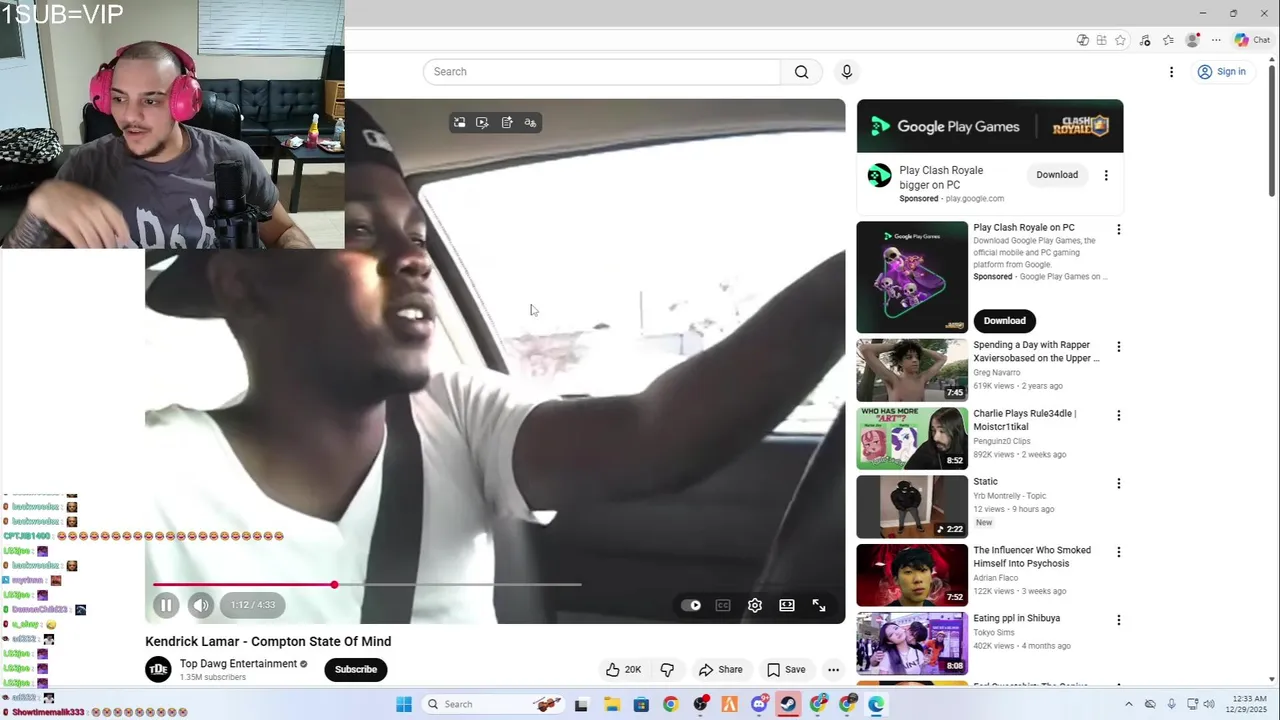1280x720 pixels.
Task: Share the Compton State Of Mind video
Action: 721,670
